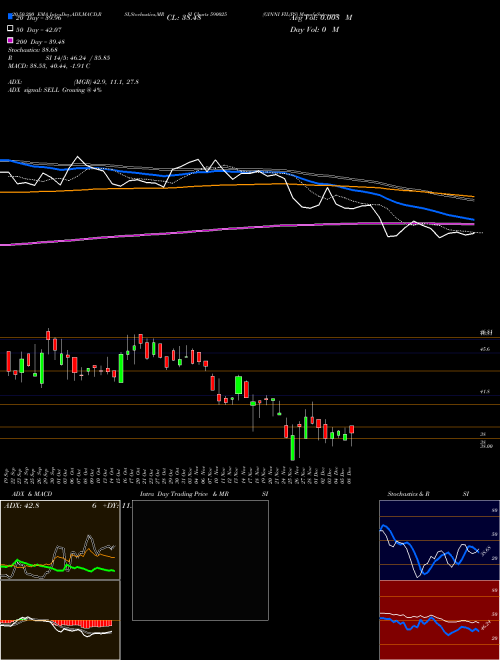
Task: Click the 'ADX & MACD' panel heading
Action: [32, 494]
